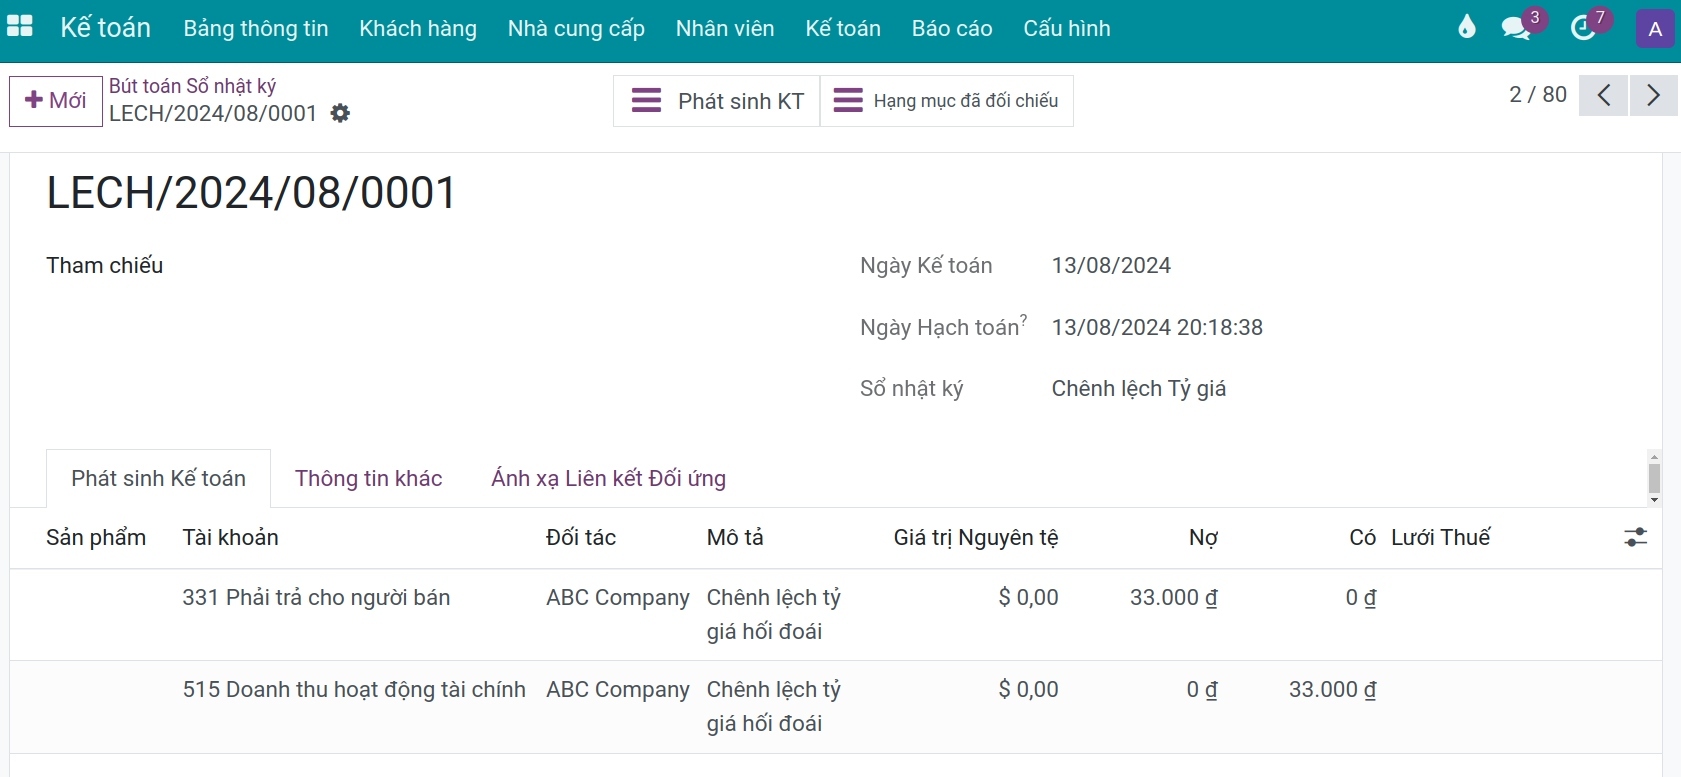Image resolution: width=1681 pixels, height=777 pixels.
Task: Click credit value 33.000 ₫ in 515 row
Action: click(x=1332, y=689)
